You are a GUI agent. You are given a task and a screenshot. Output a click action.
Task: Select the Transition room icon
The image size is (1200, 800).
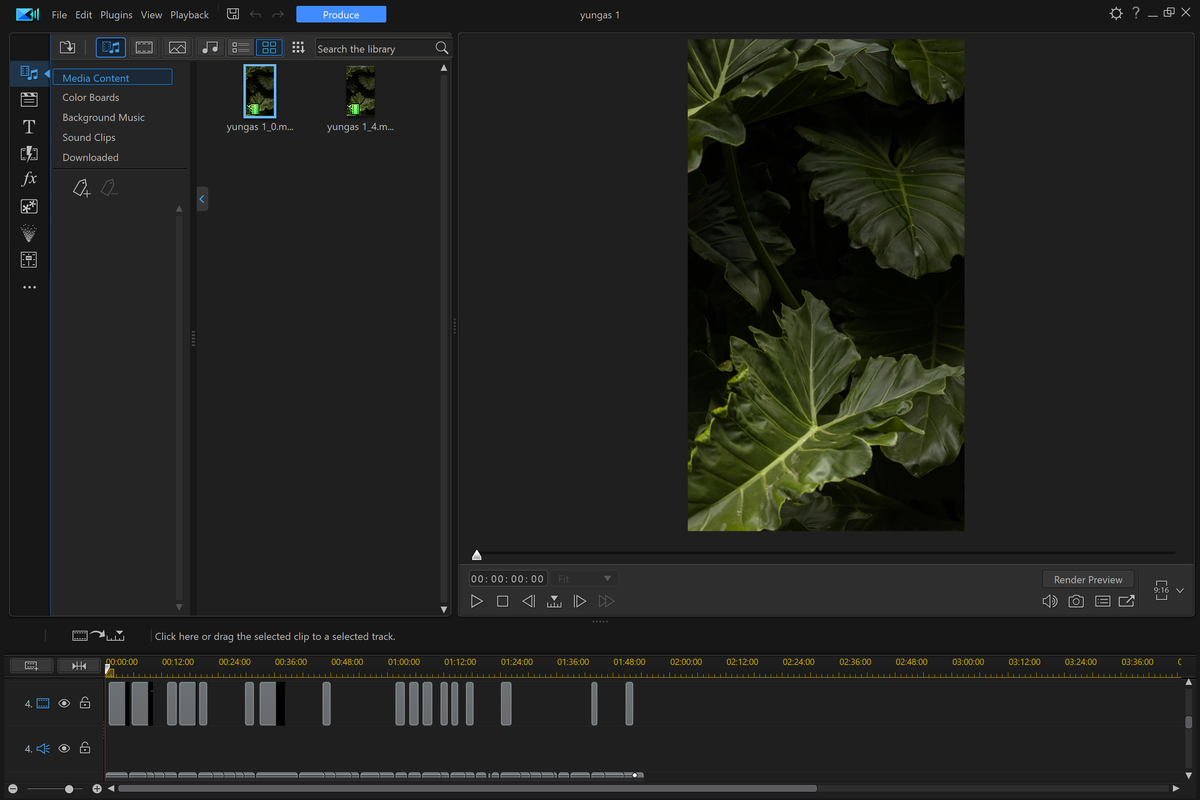pyautogui.click(x=29, y=153)
